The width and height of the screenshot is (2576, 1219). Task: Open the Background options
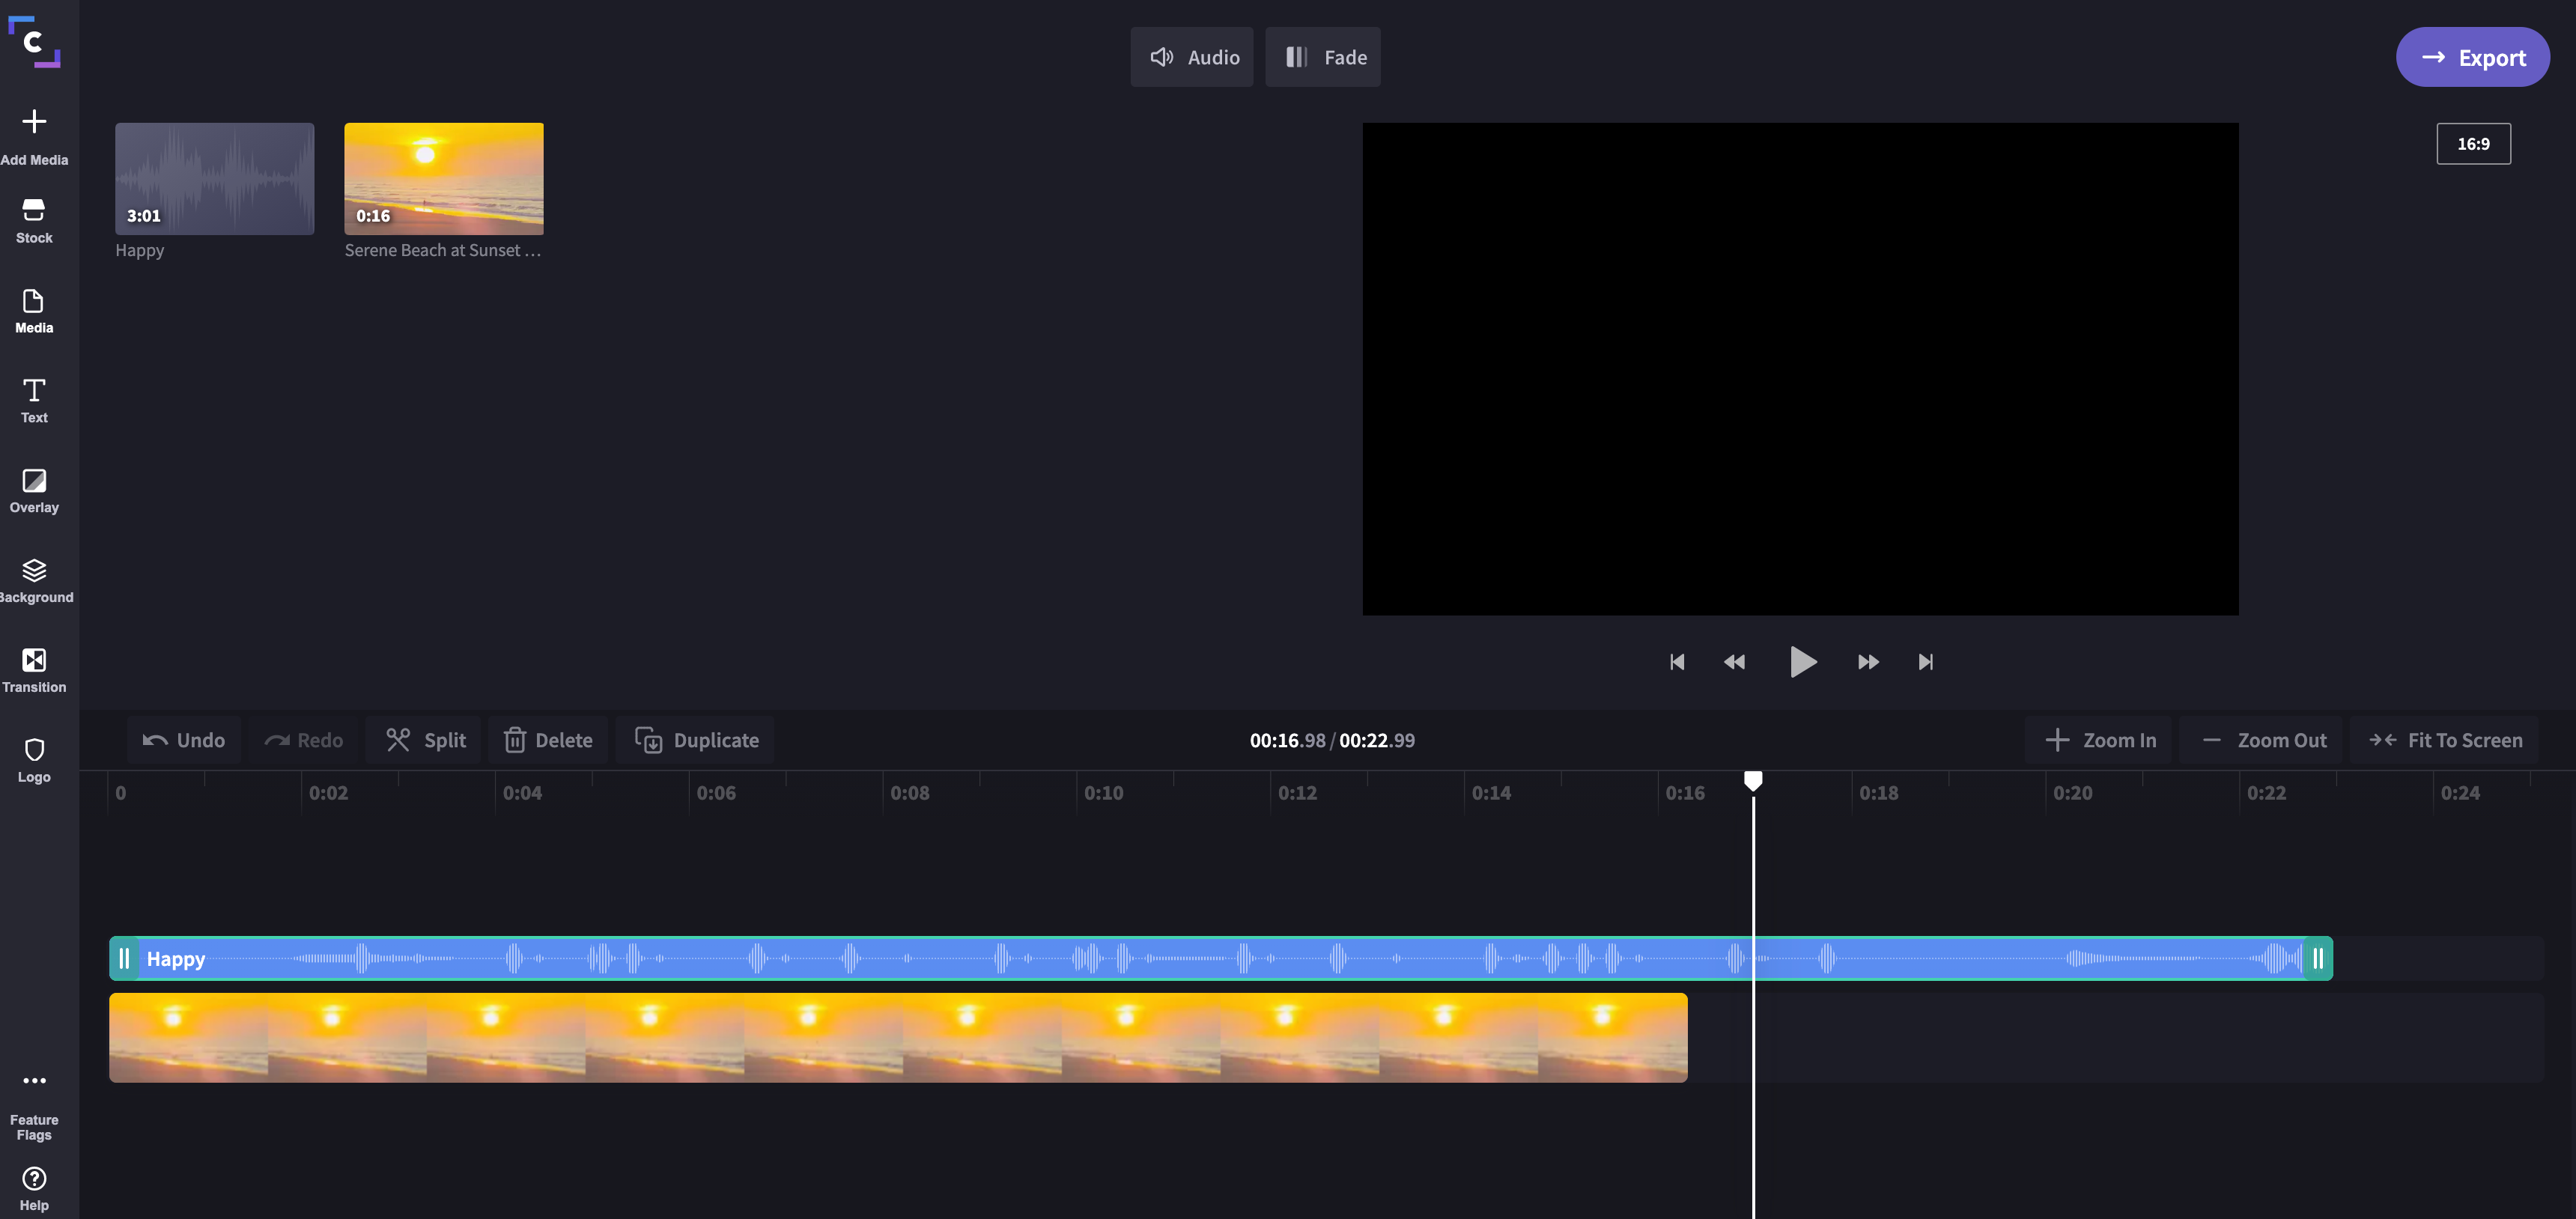[x=34, y=580]
